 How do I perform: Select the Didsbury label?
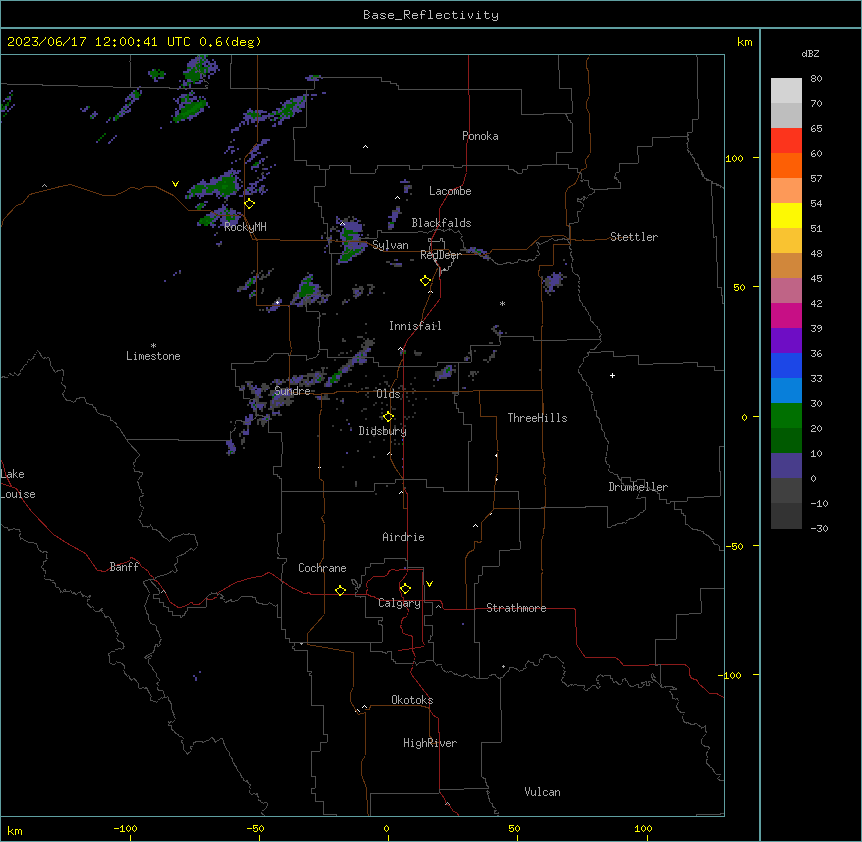click(383, 431)
